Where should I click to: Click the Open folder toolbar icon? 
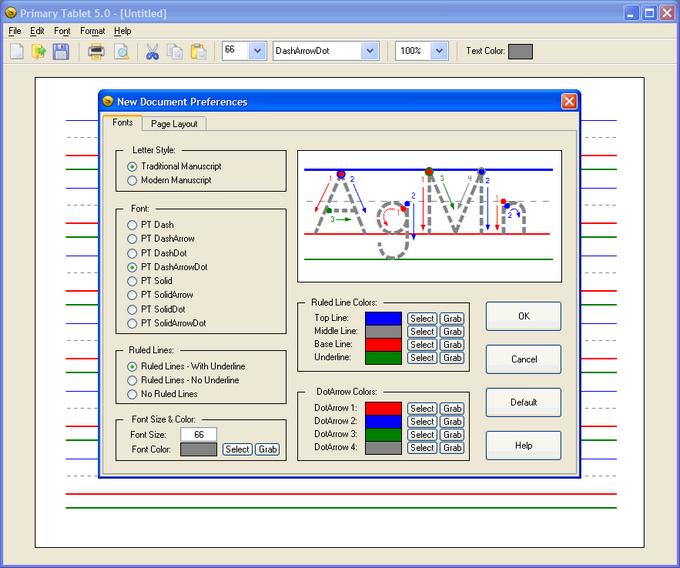coord(39,51)
